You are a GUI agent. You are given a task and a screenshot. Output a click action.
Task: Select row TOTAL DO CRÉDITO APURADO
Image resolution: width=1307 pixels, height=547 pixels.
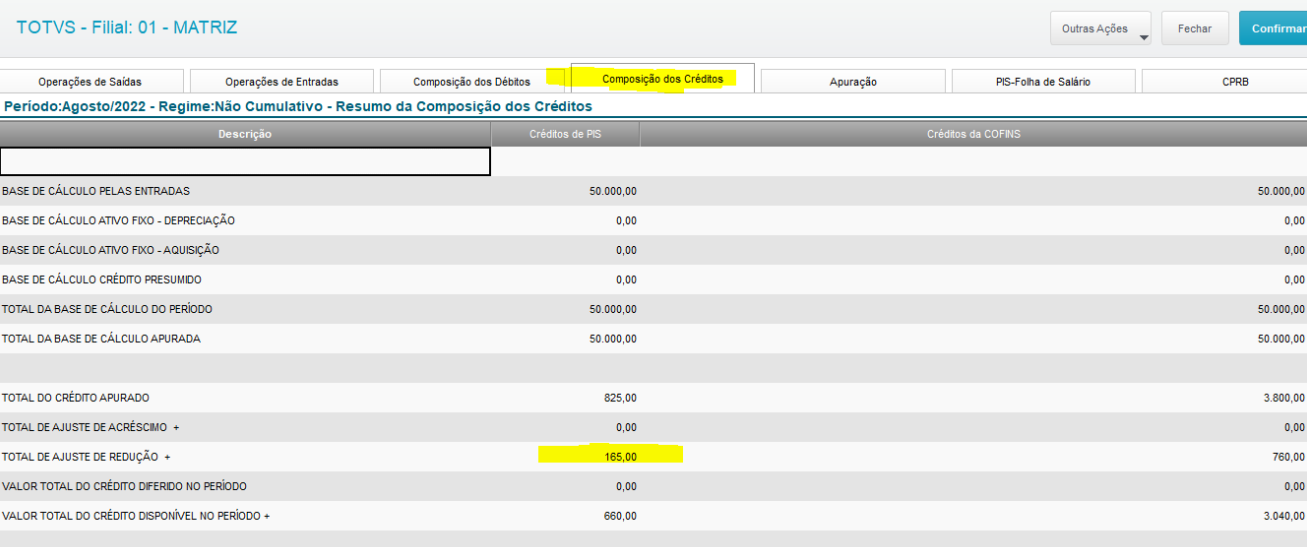pos(653,398)
